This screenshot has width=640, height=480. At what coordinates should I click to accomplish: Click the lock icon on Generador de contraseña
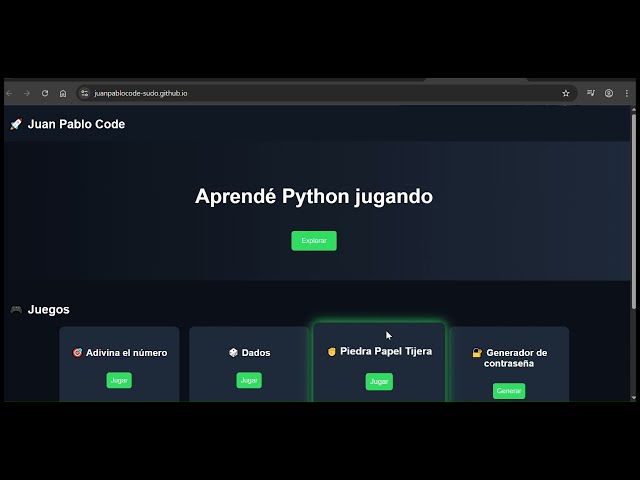[x=477, y=352]
